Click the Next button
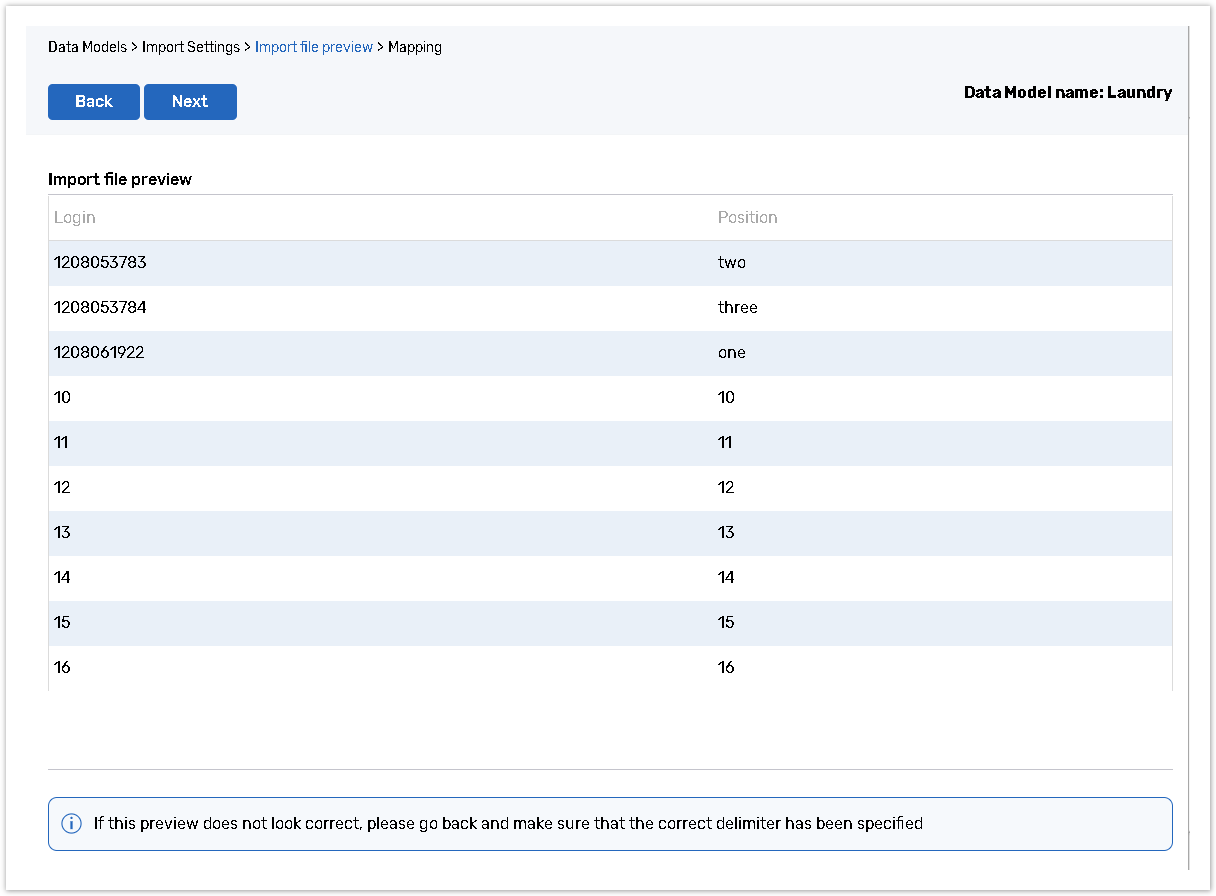Image resolution: width=1216 pixels, height=896 pixels. click(x=190, y=102)
